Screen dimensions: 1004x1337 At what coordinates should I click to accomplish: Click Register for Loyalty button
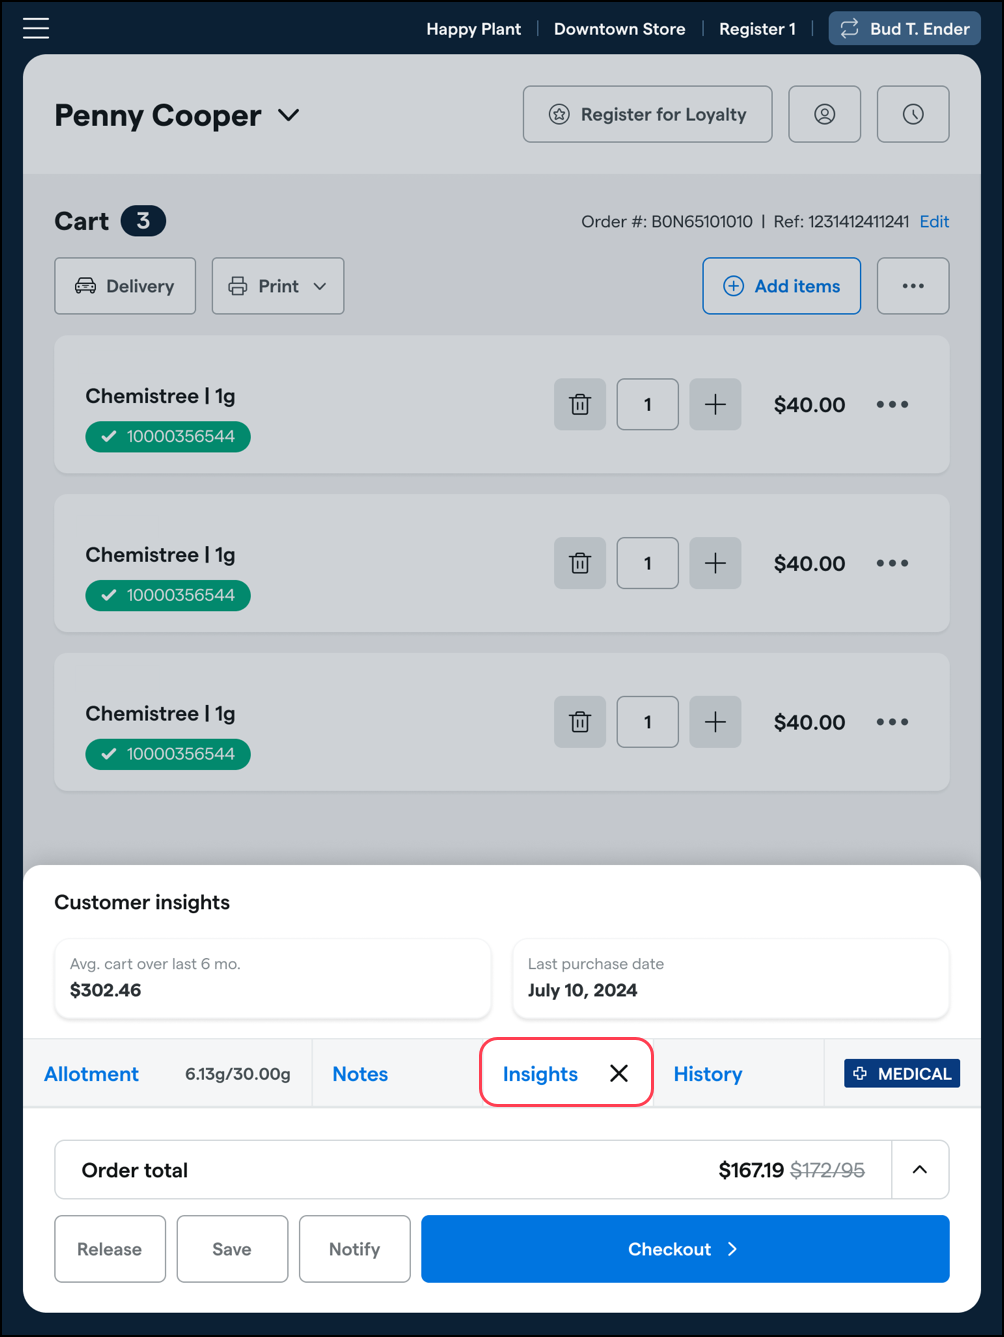648,114
